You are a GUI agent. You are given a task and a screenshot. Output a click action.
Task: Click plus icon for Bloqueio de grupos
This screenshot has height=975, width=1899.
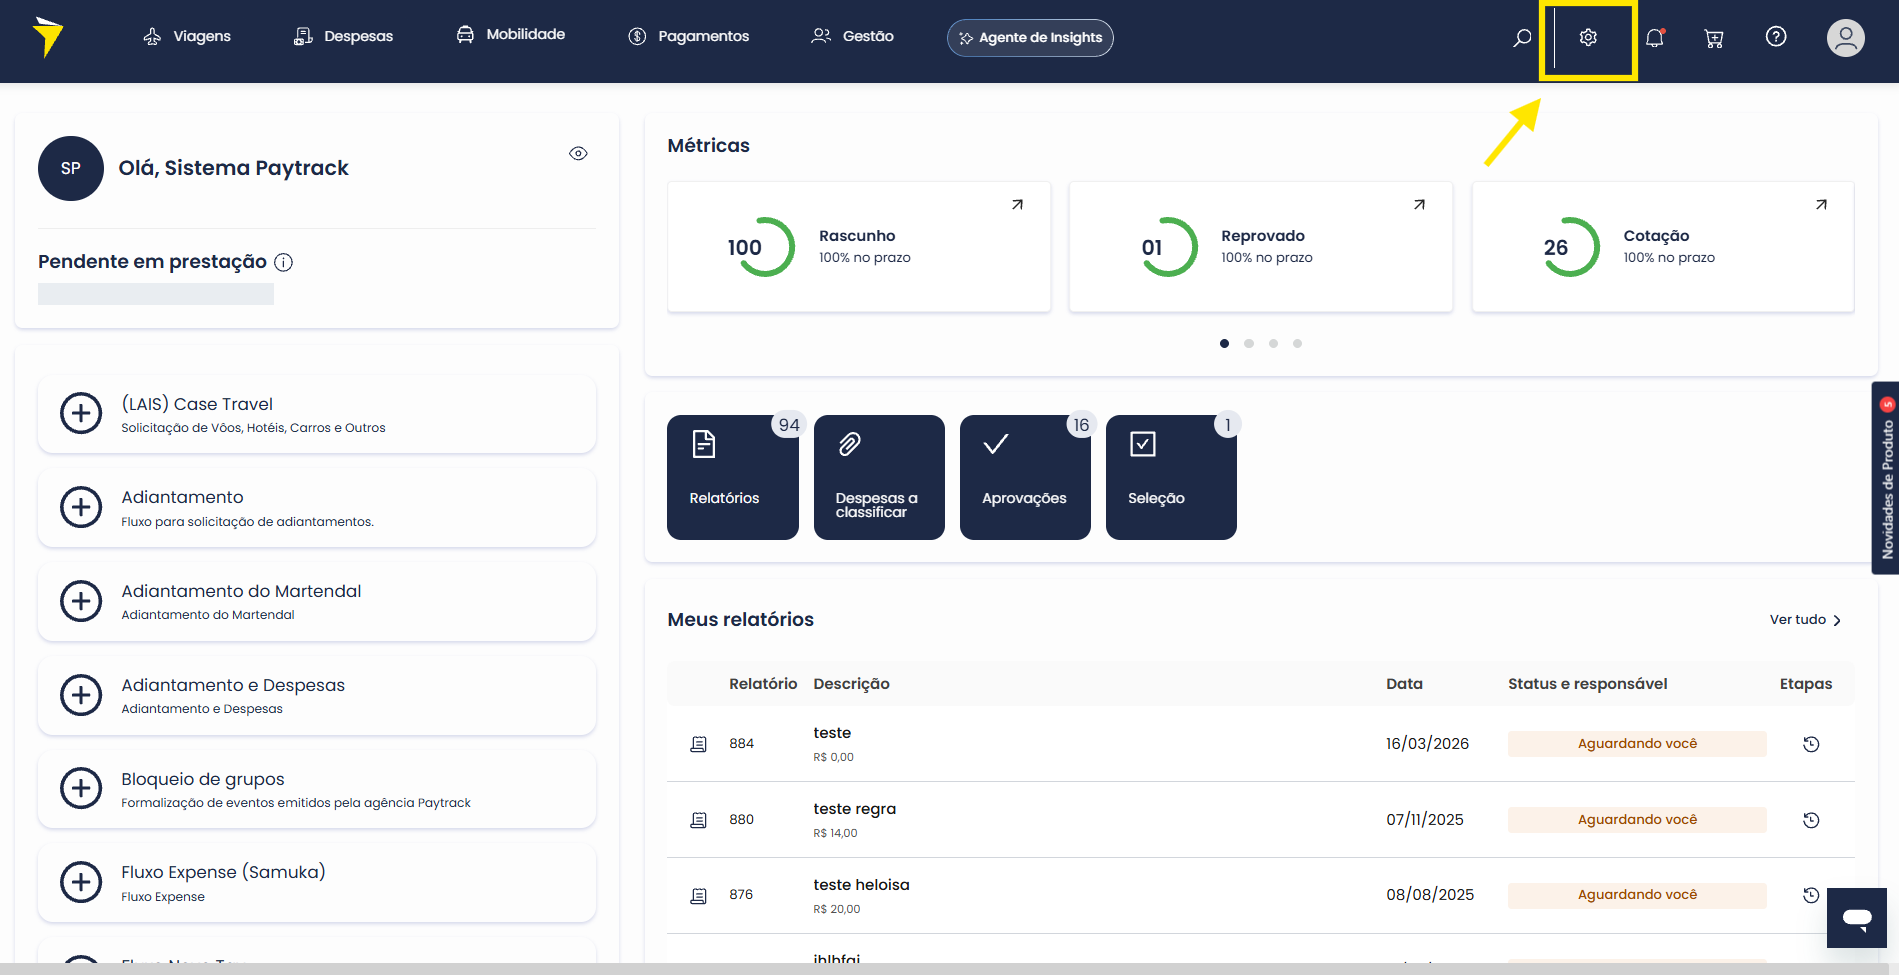pos(81,788)
